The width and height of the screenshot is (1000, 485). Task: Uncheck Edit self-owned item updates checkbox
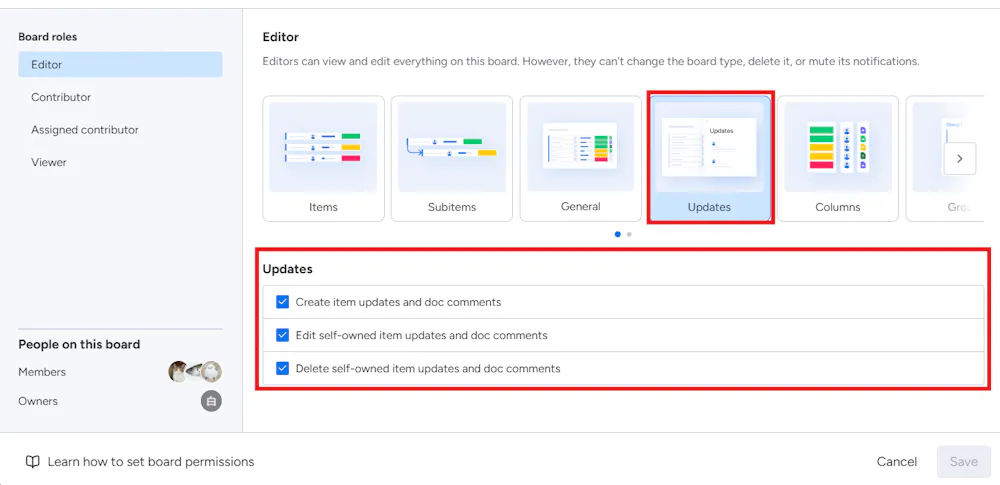coord(283,335)
